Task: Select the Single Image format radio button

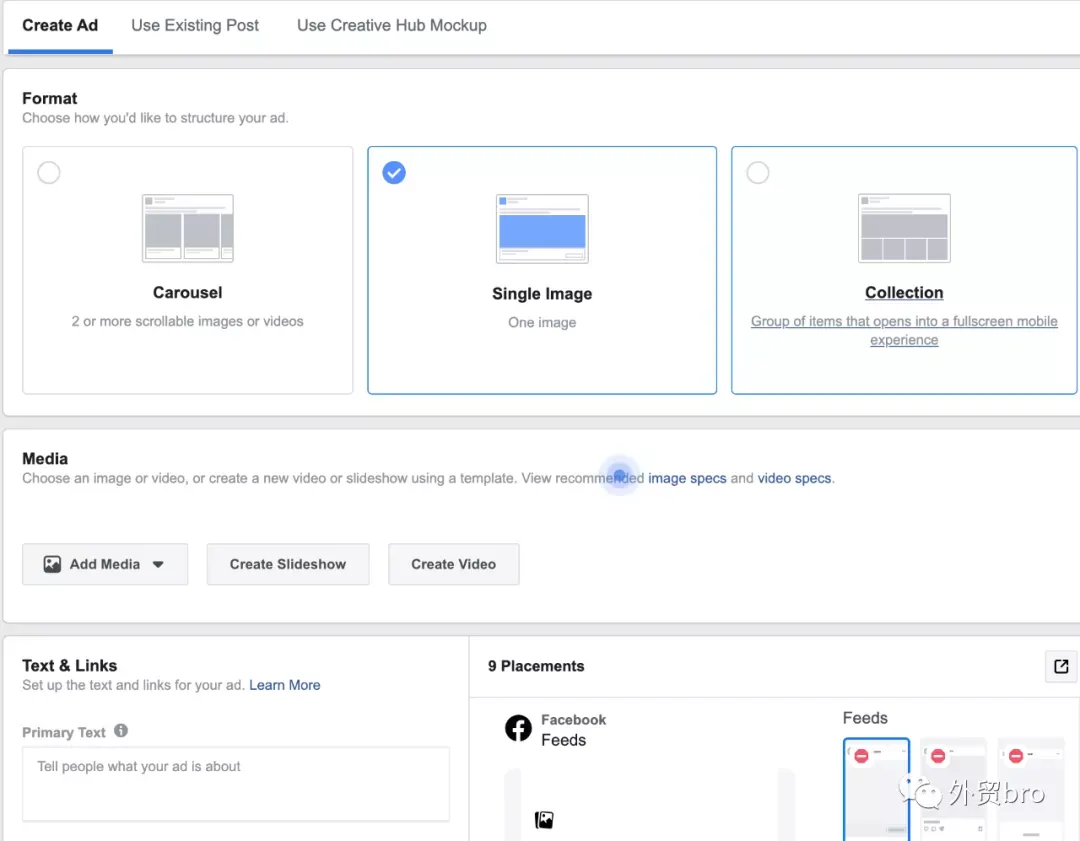Action: point(394,172)
